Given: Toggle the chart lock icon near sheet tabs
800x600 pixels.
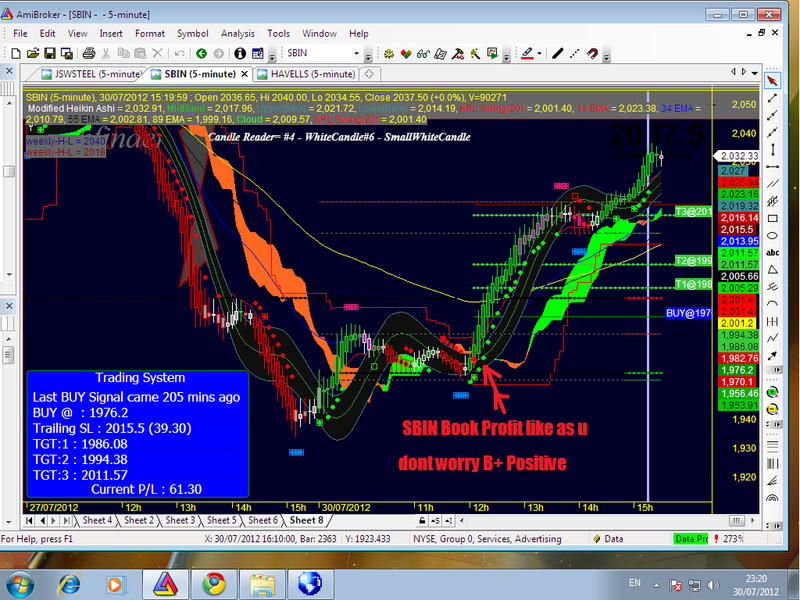Looking at the screenshot, I should (x=422, y=521).
